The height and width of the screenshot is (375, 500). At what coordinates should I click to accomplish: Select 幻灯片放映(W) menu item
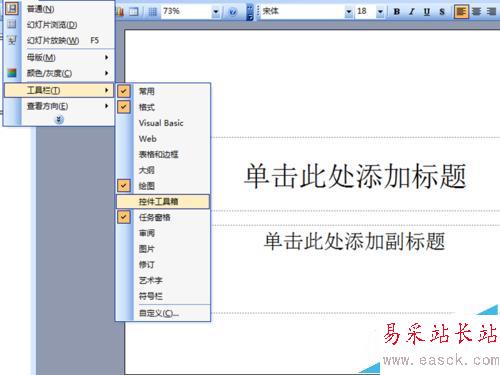click(59, 41)
